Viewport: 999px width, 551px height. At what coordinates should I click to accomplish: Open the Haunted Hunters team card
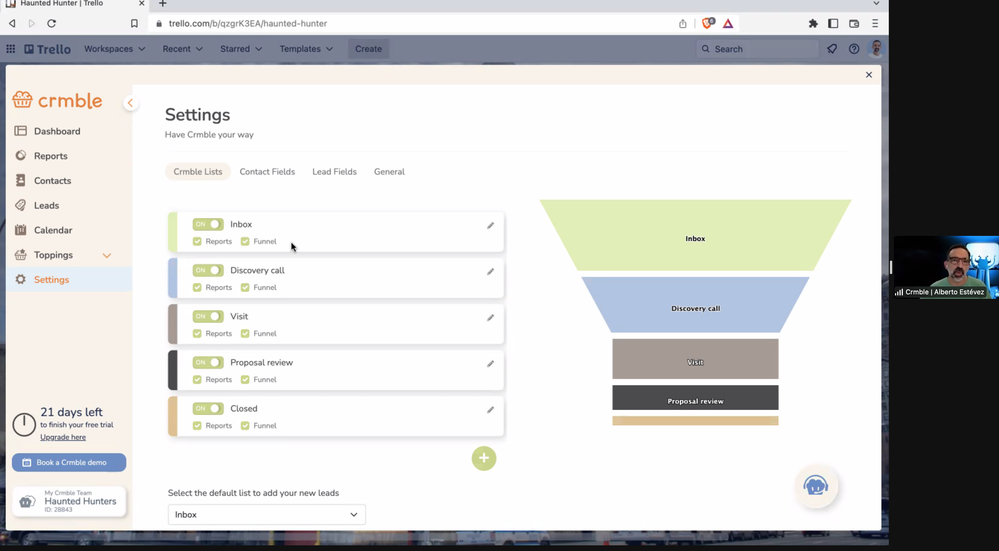click(x=69, y=502)
